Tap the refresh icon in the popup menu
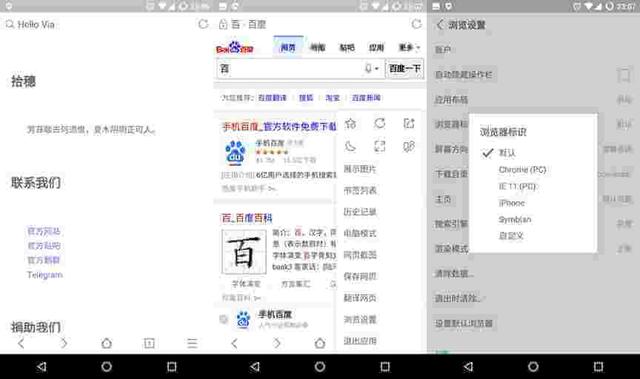 [x=380, y=123]
